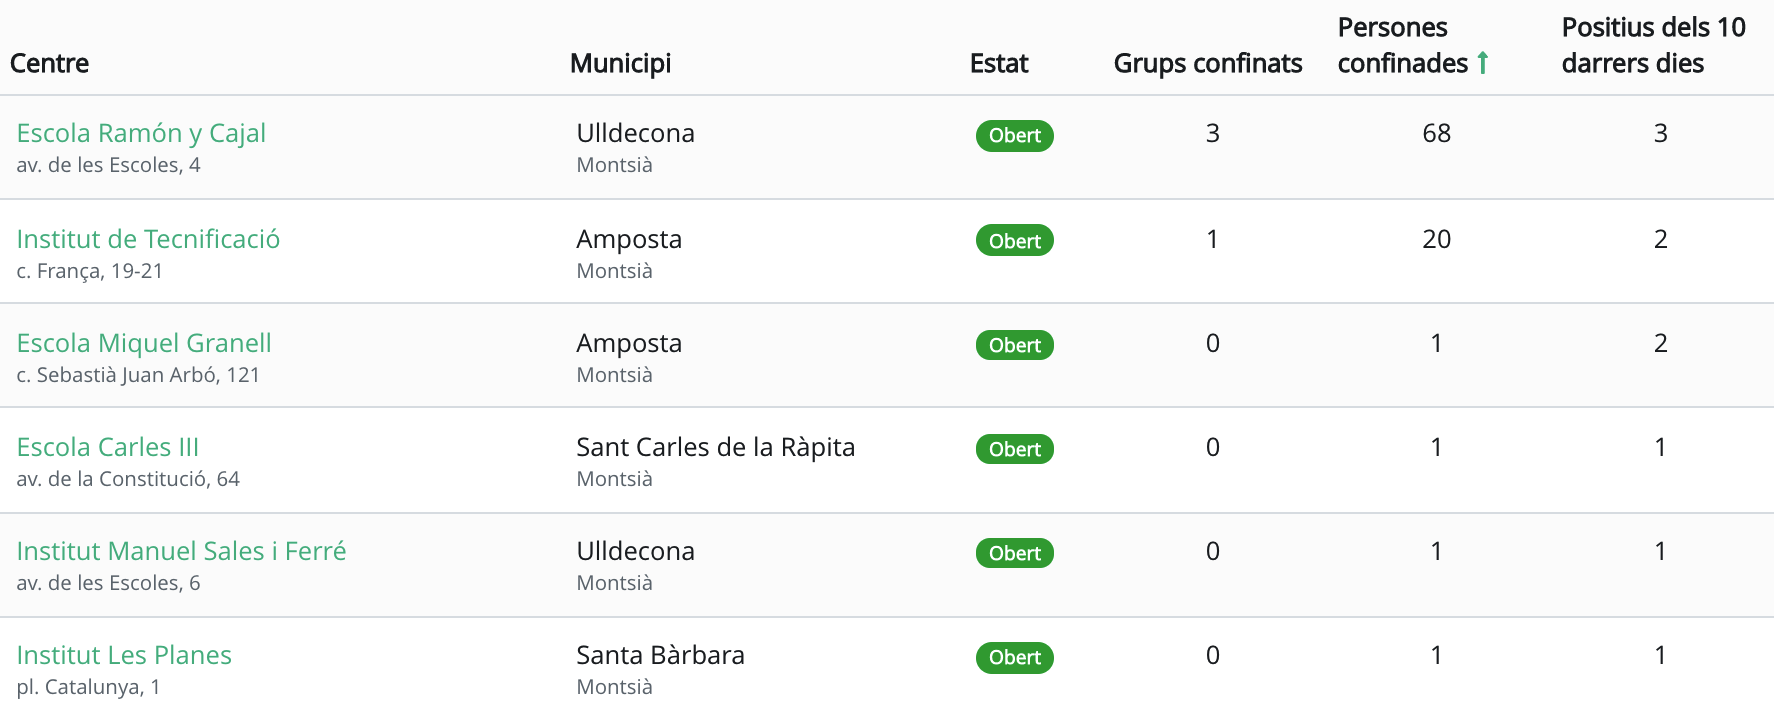Viewport: 1774px width, 714px height.
Task: Open the Escola Carles III link
Action: (108, 447)
